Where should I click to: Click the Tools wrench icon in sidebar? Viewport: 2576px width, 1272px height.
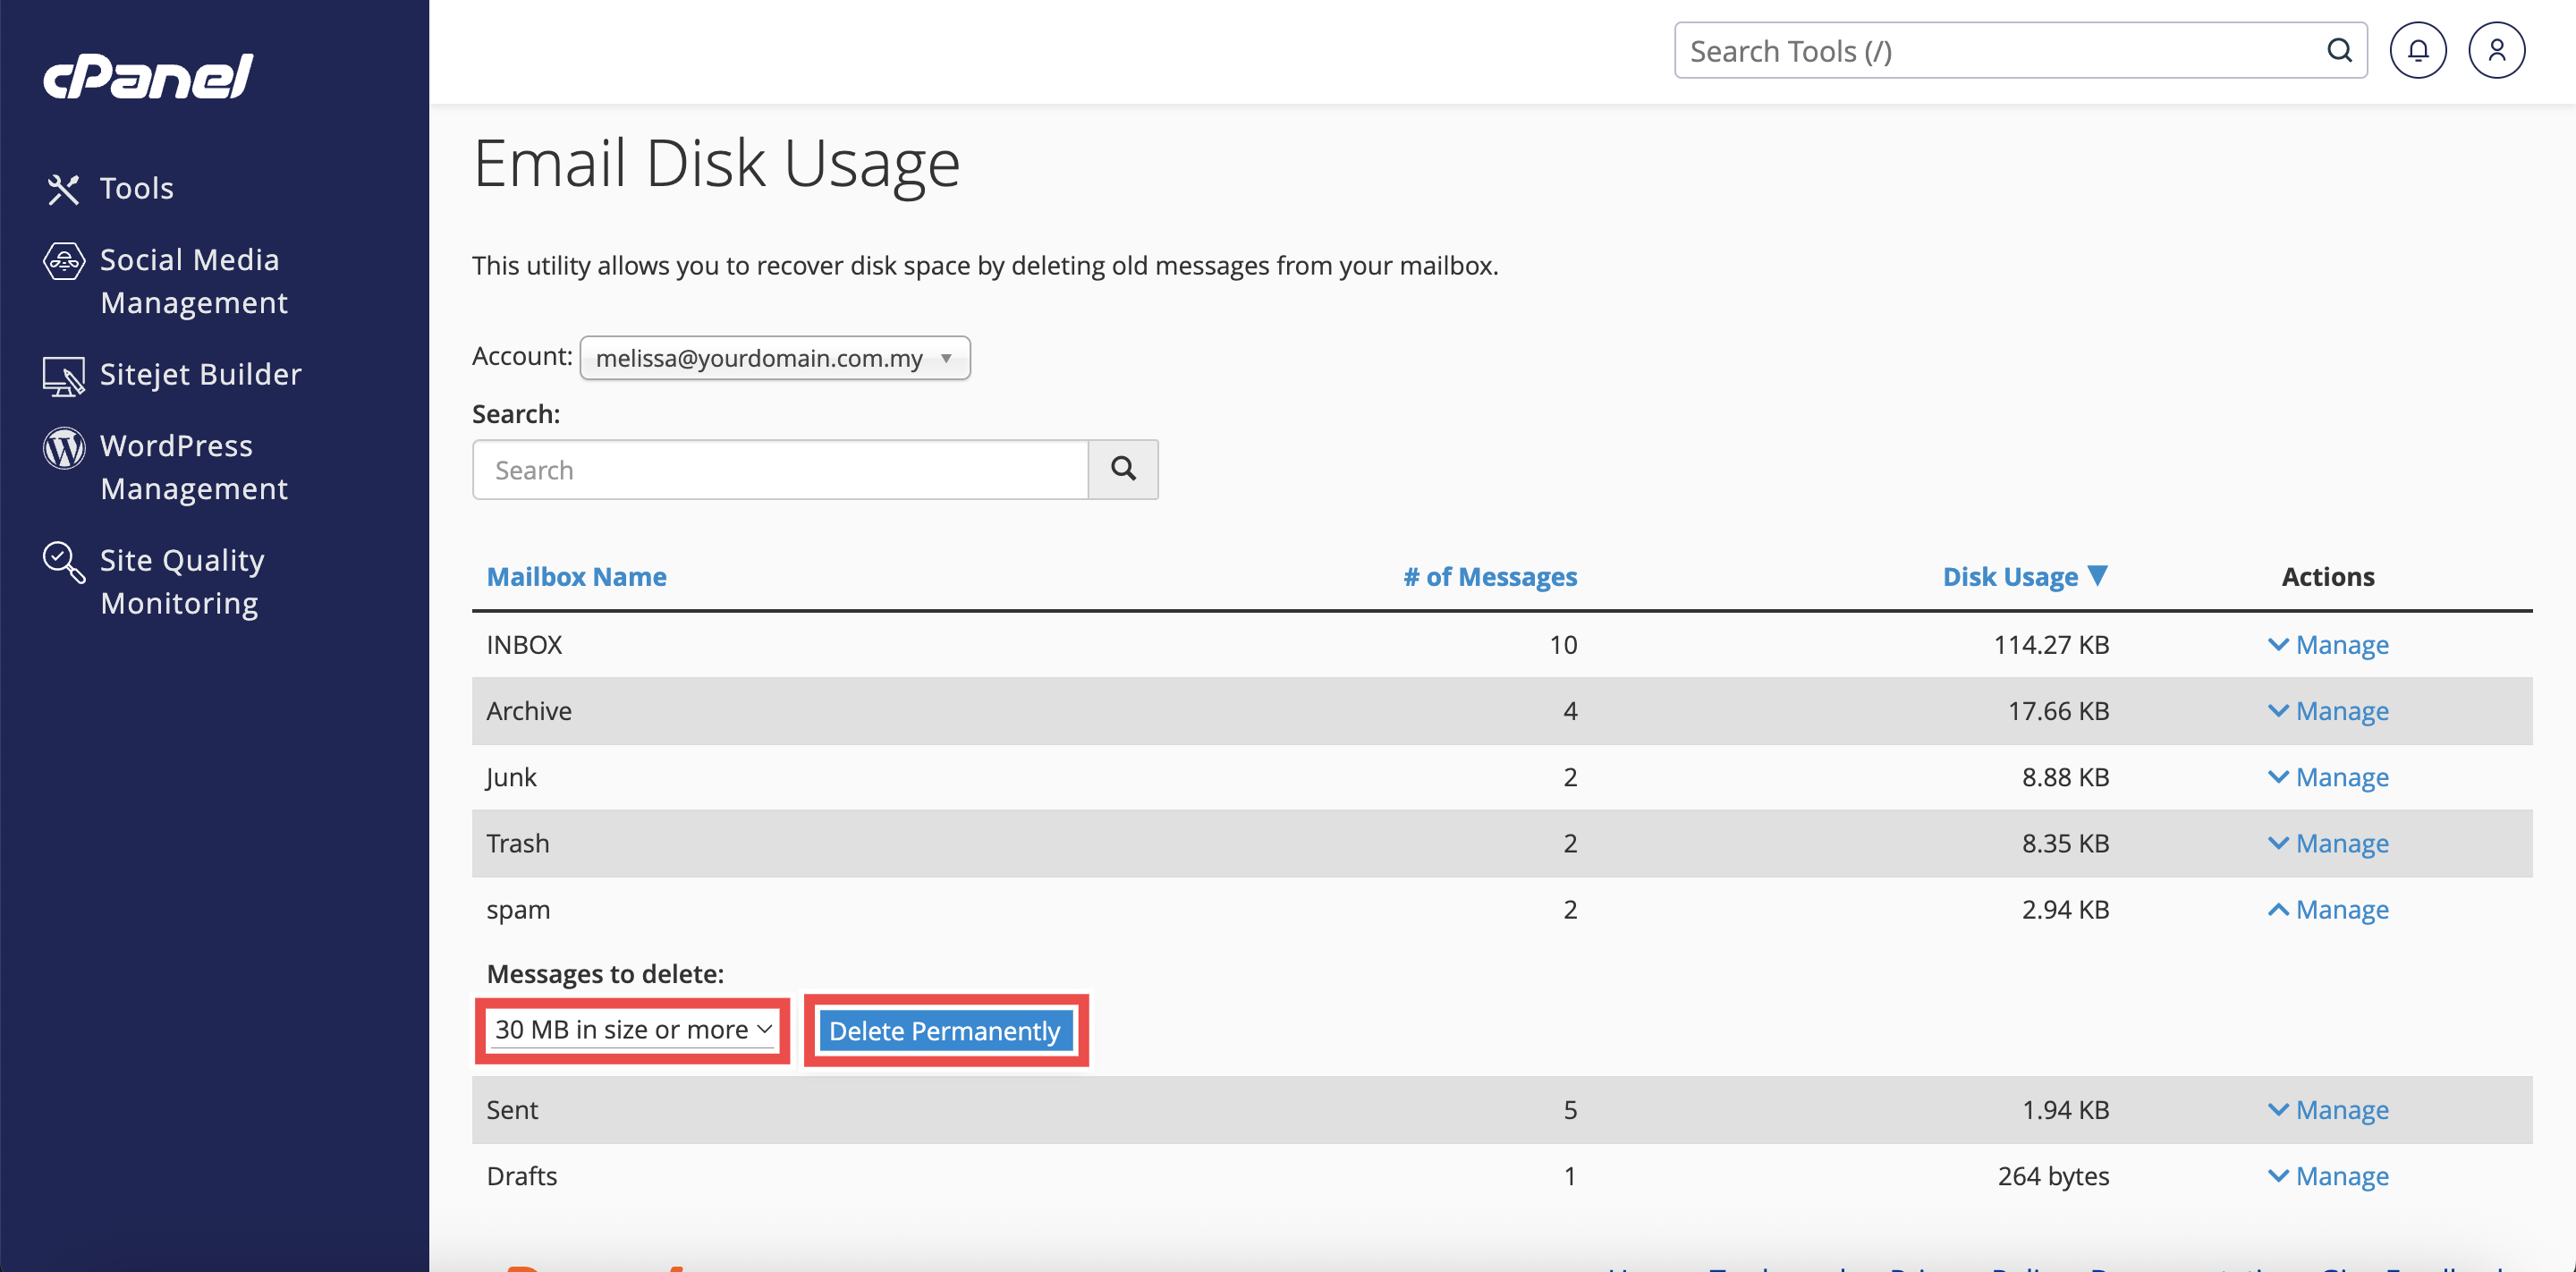click(63, 189)
